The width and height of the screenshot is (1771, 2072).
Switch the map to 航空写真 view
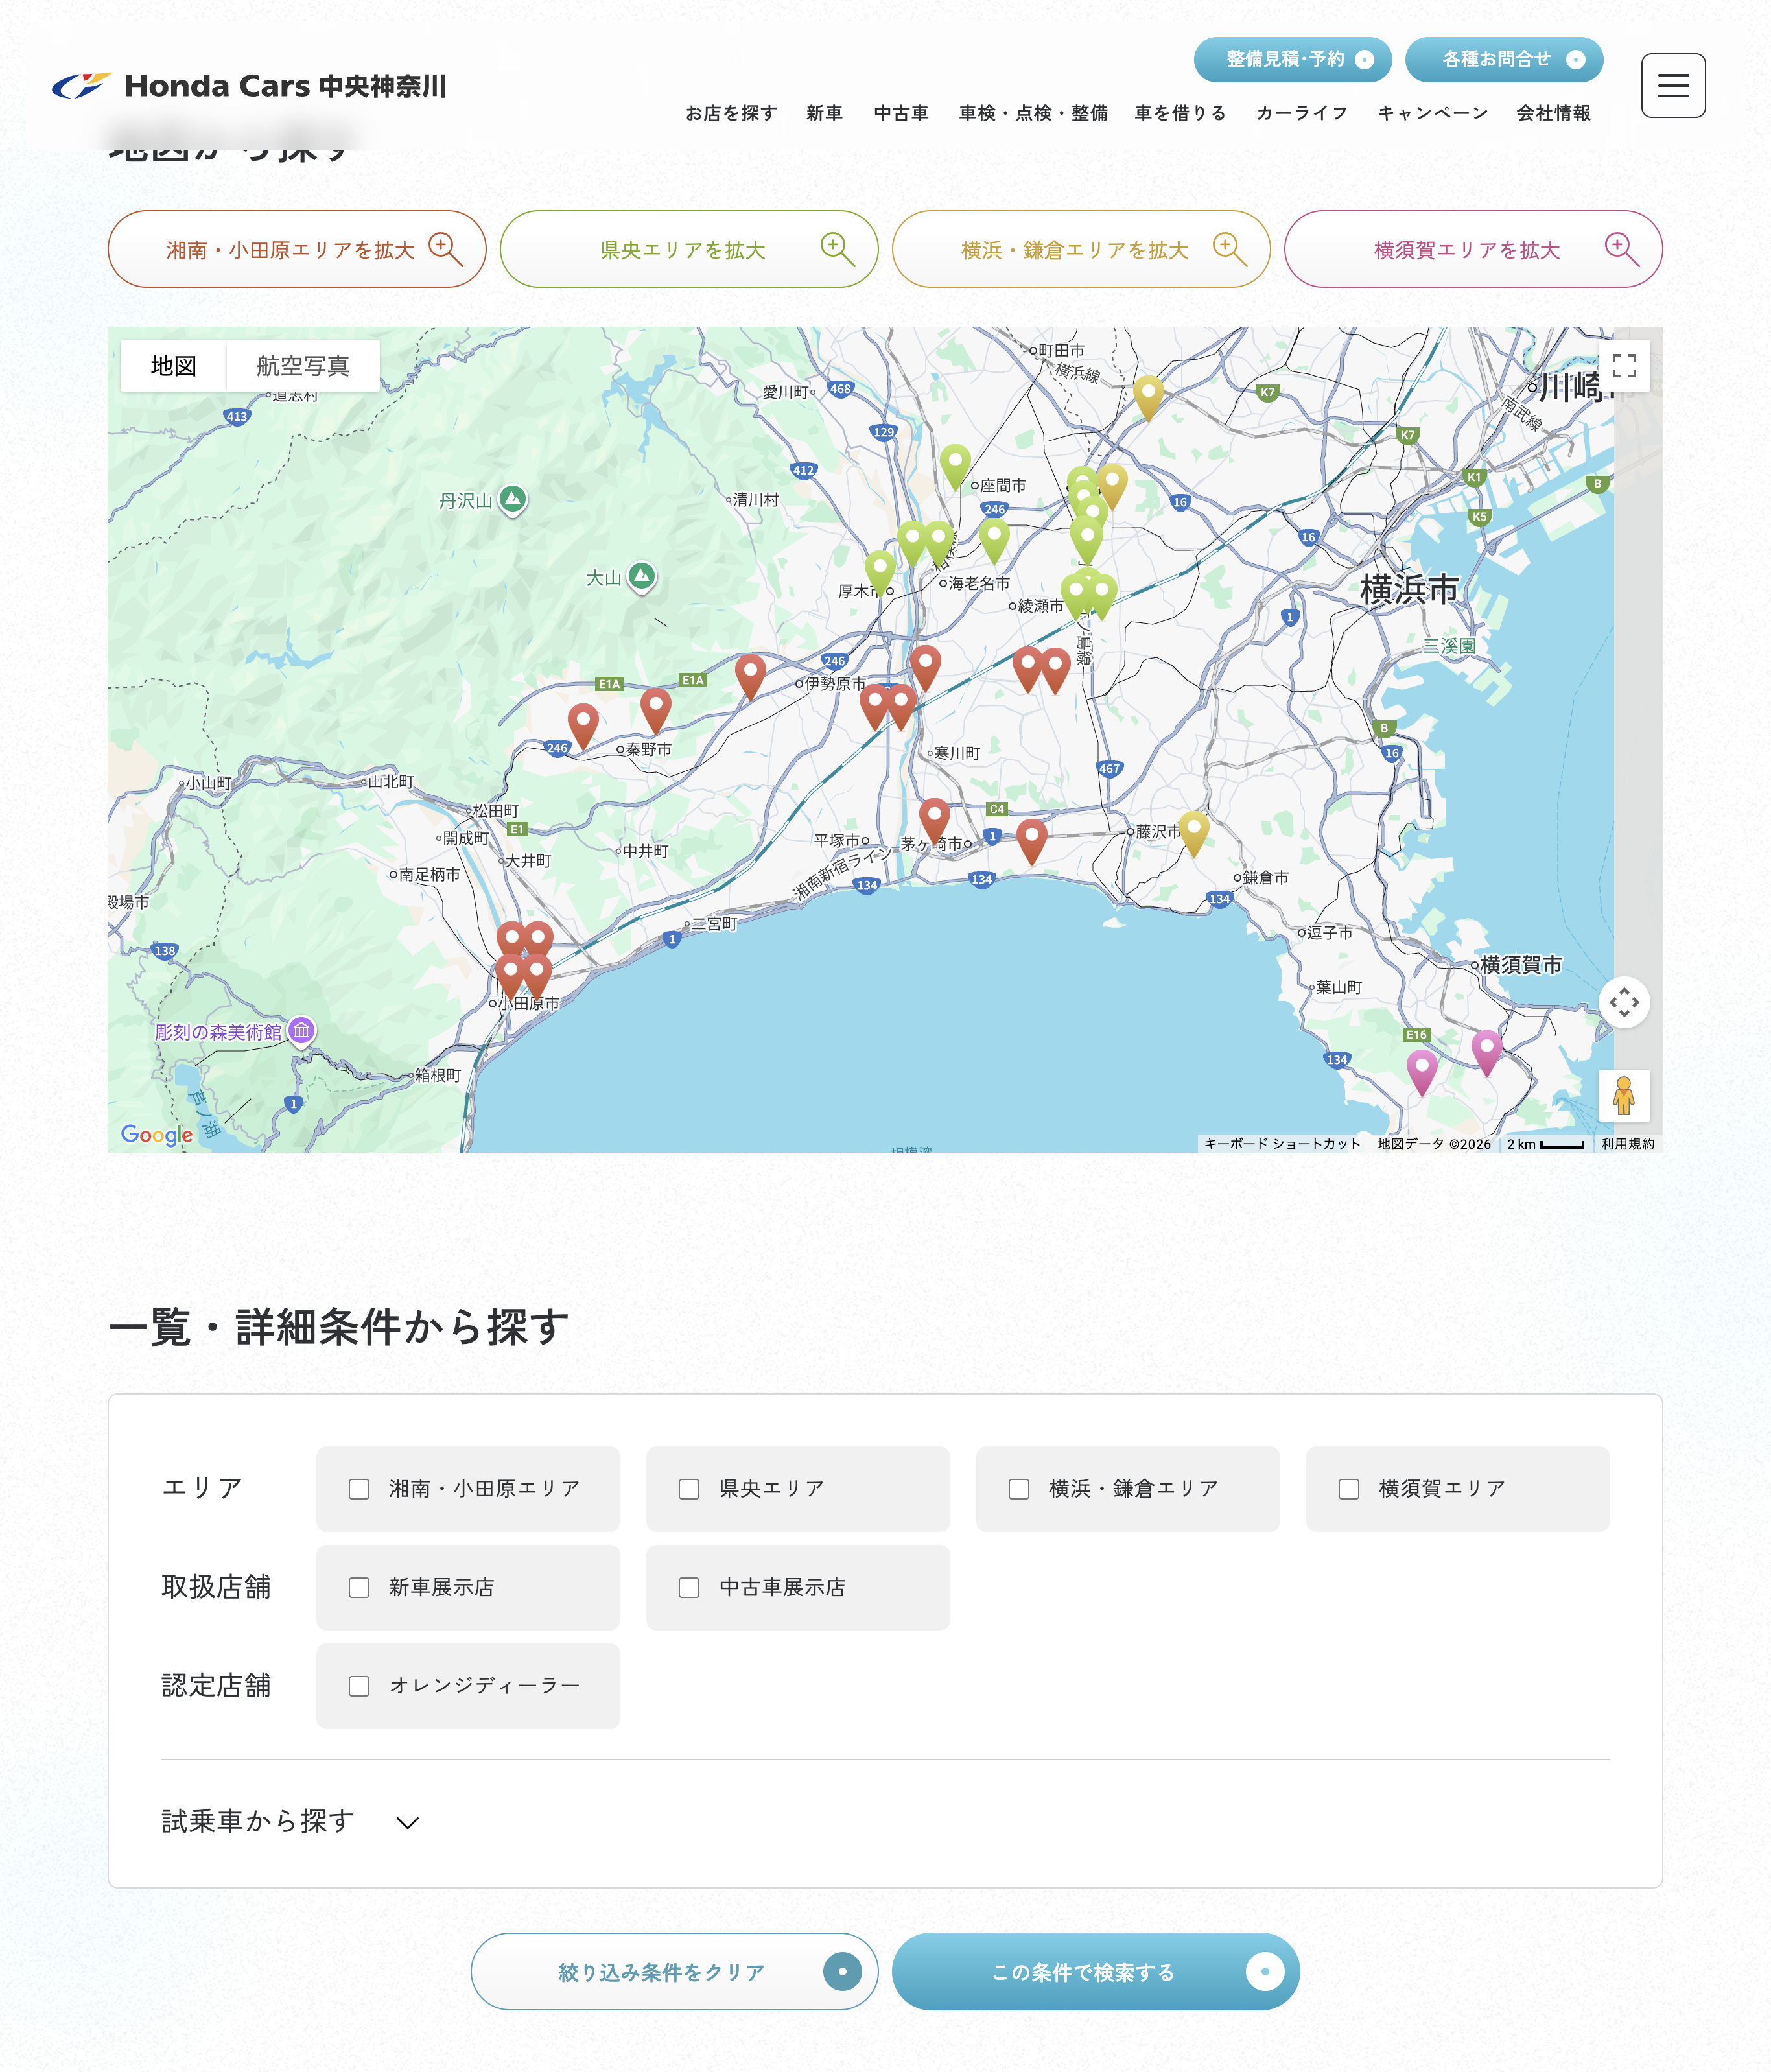click(x=302, y=366)
